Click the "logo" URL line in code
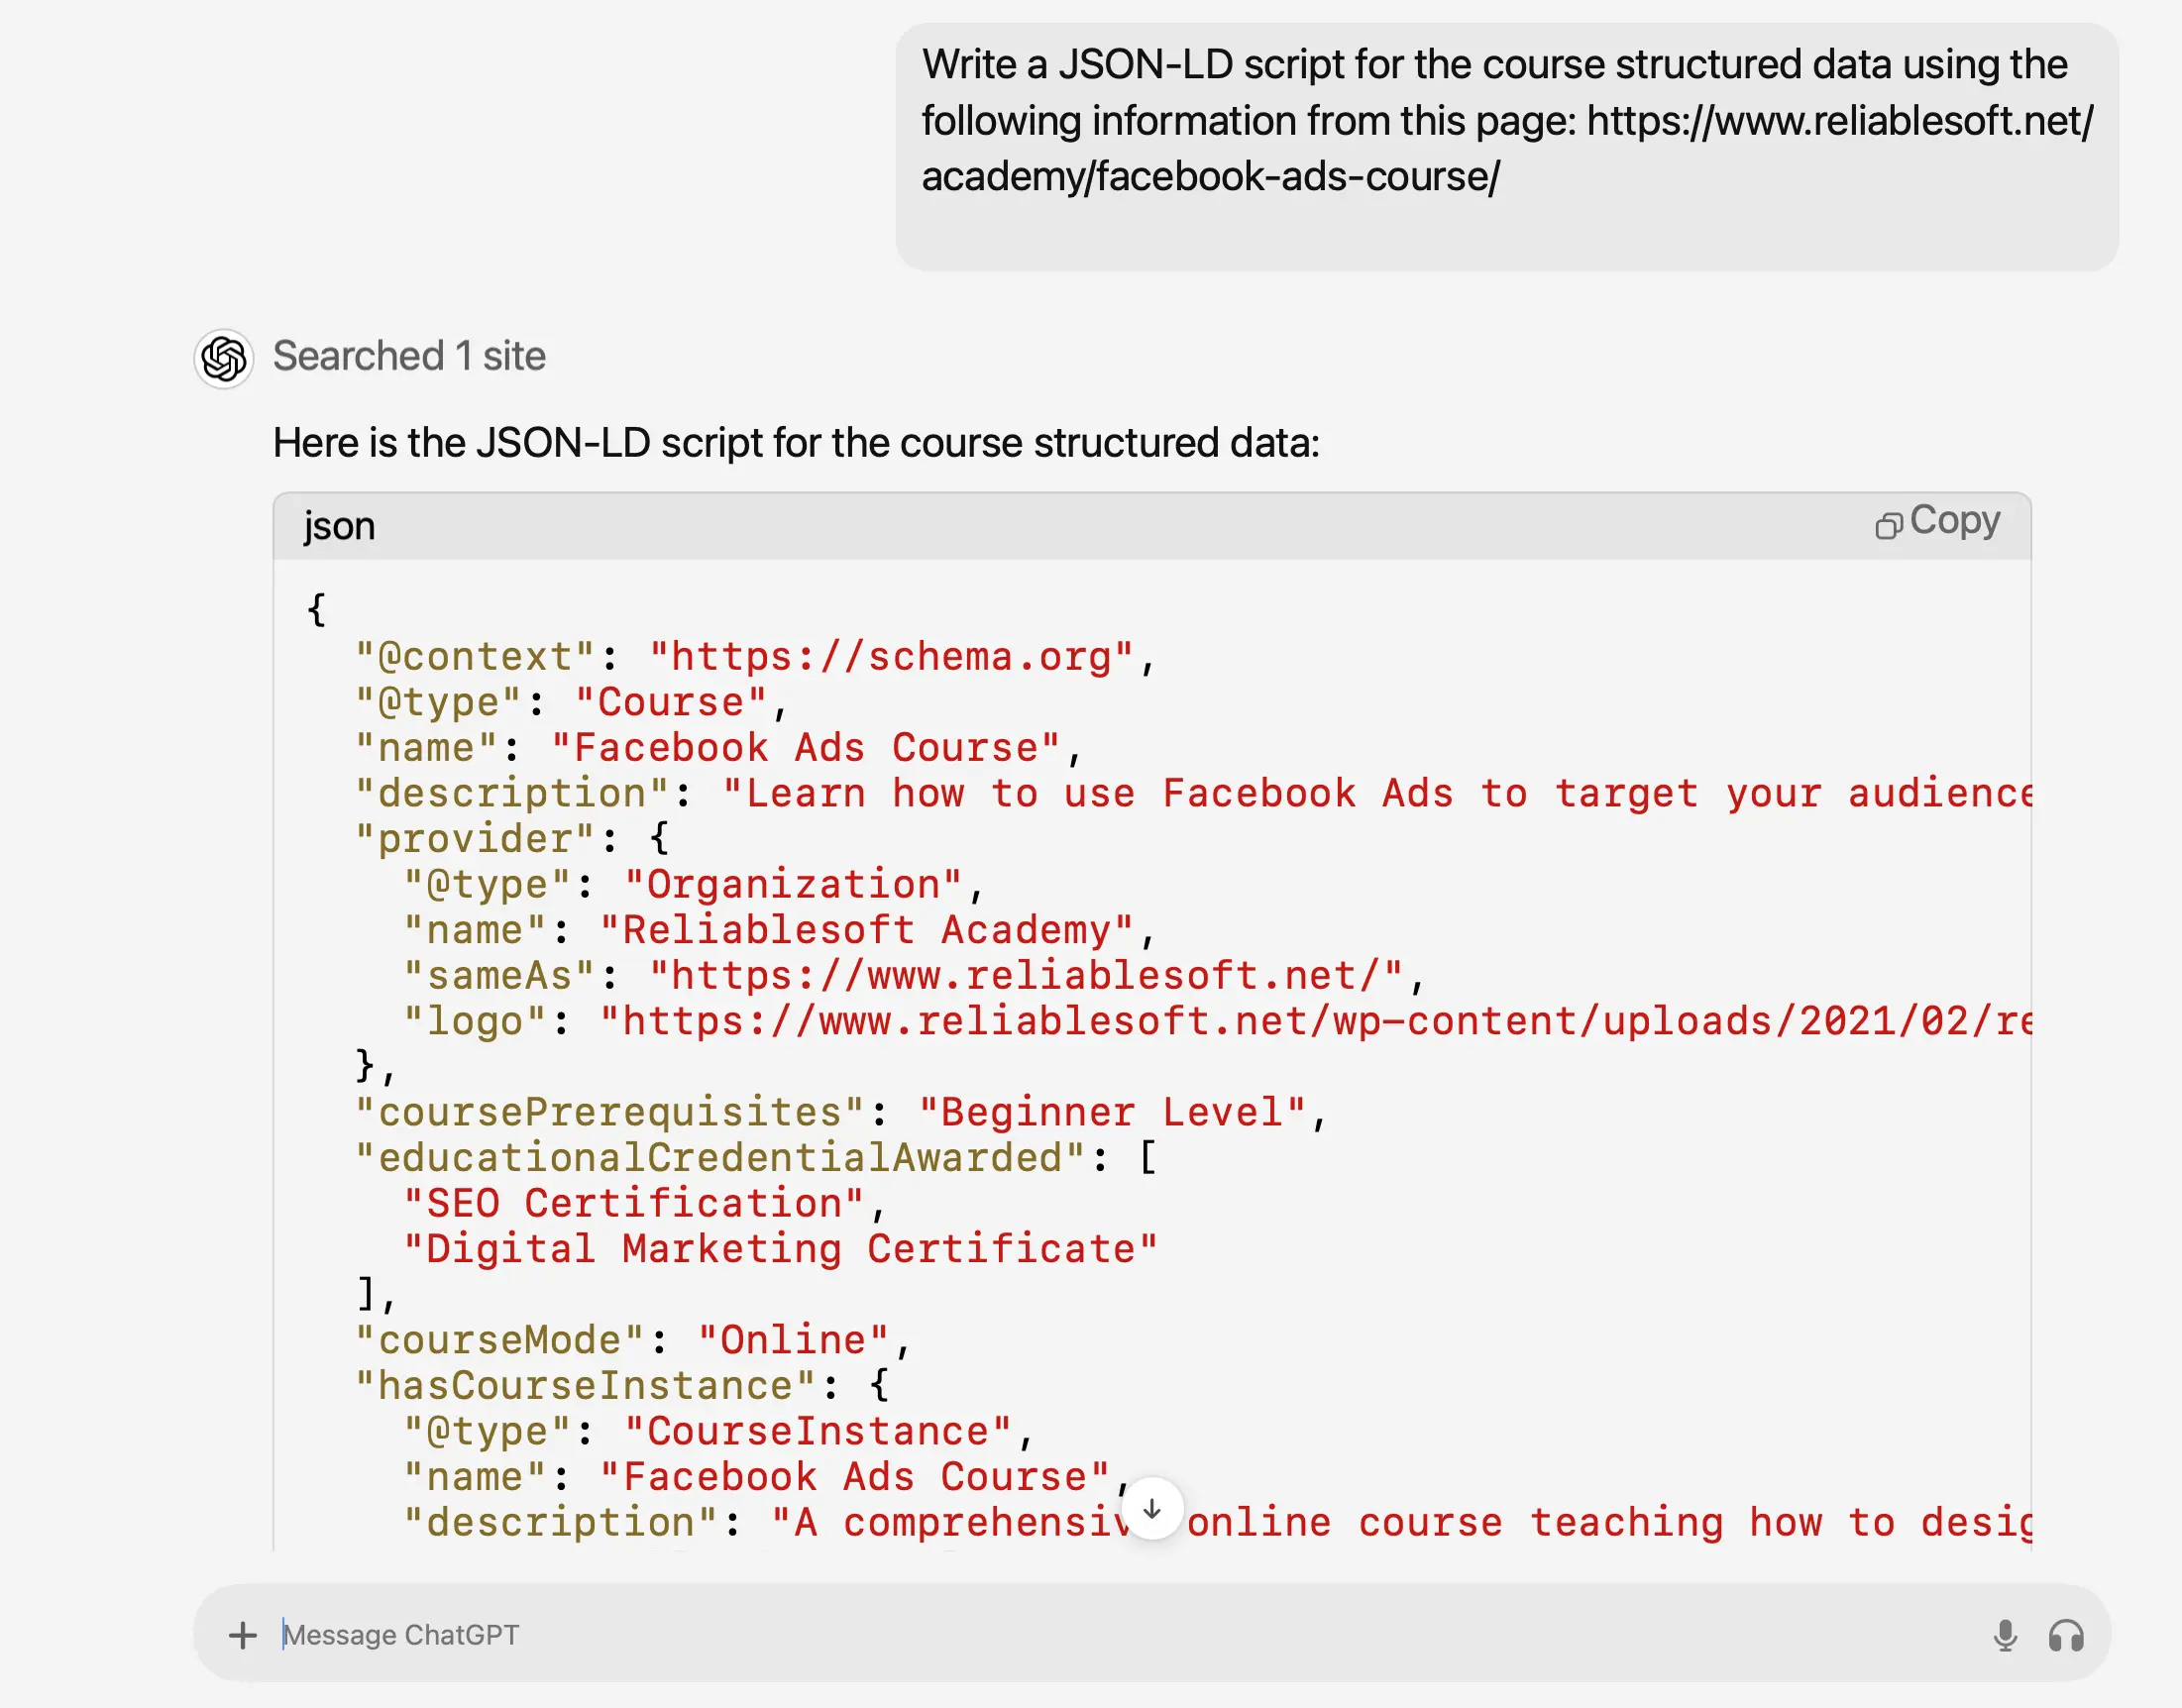 pos(1216,1021)
